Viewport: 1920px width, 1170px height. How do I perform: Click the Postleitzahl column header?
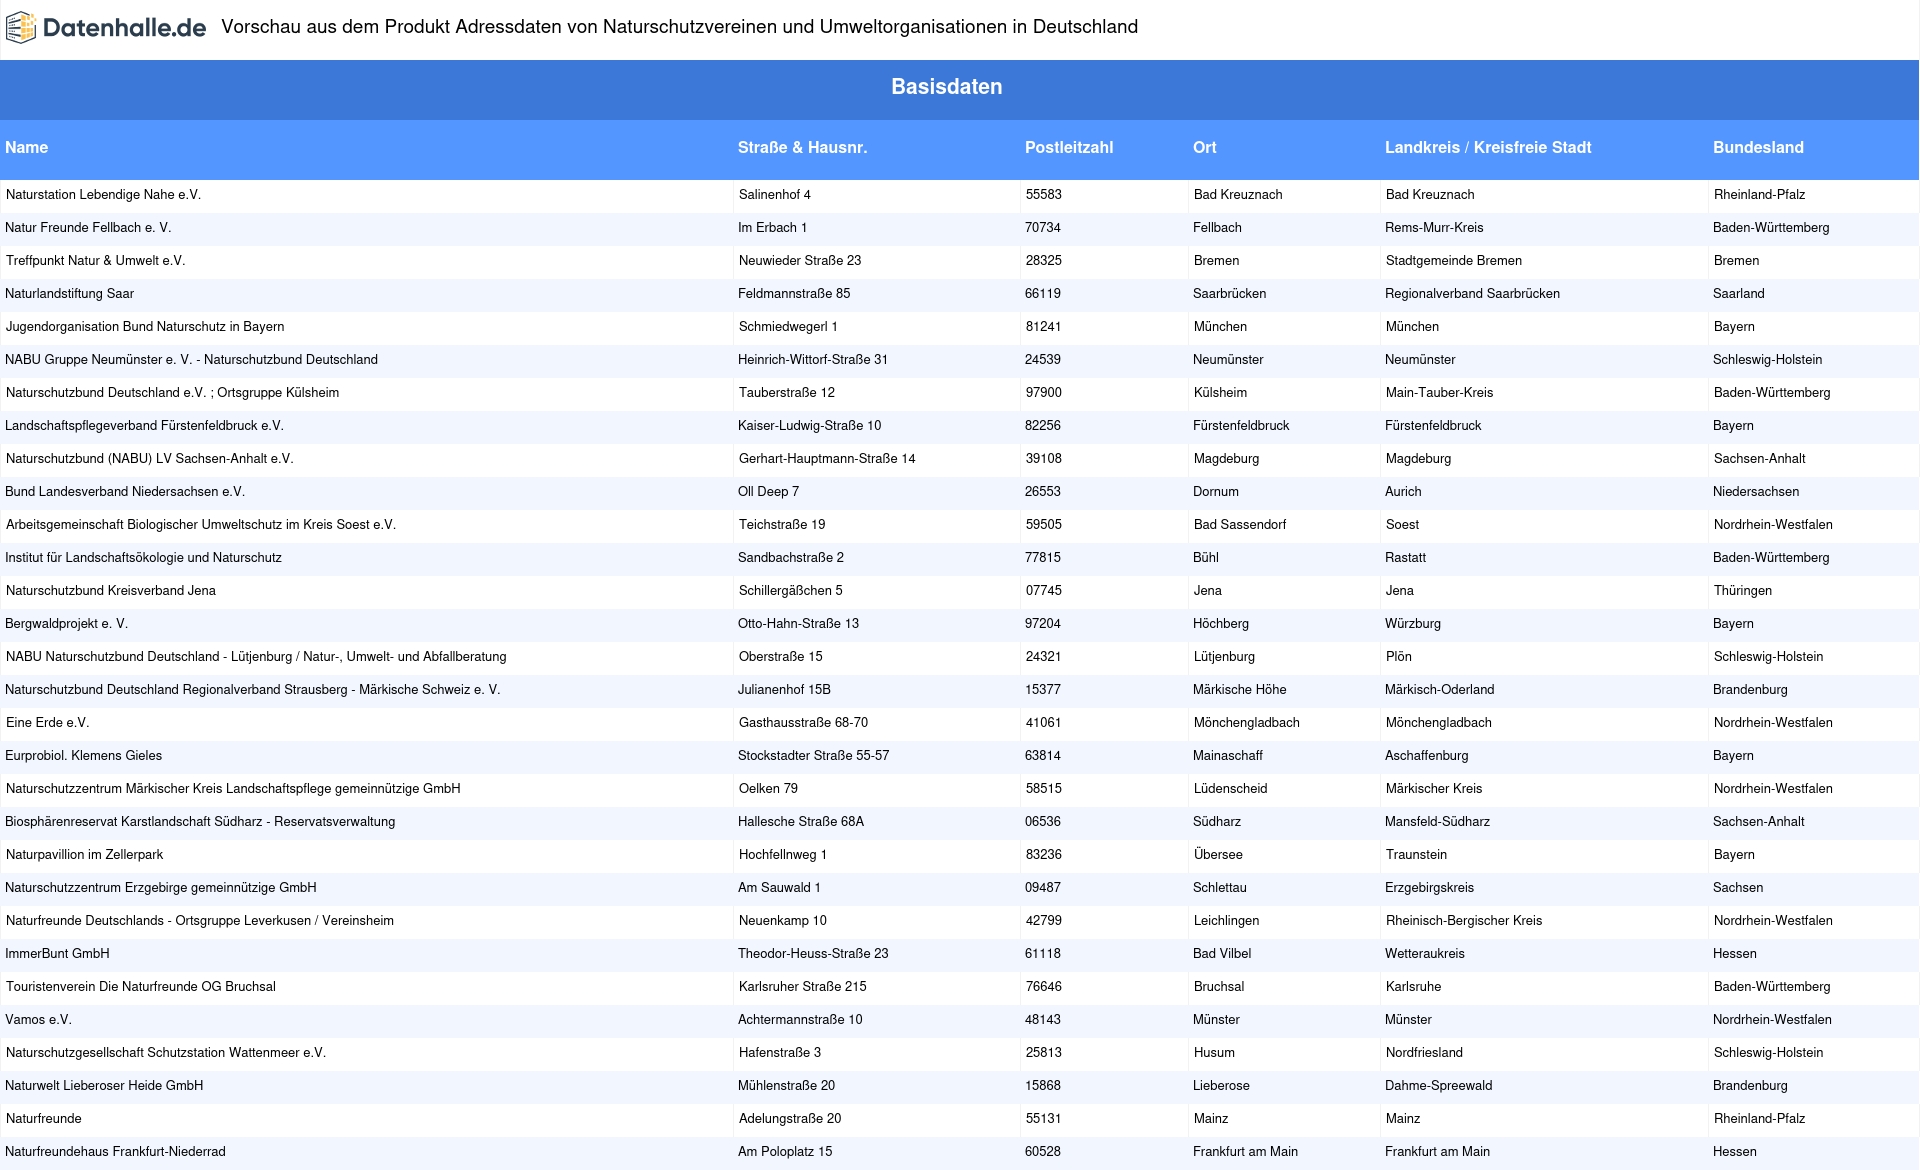(x=1069, y=147)
